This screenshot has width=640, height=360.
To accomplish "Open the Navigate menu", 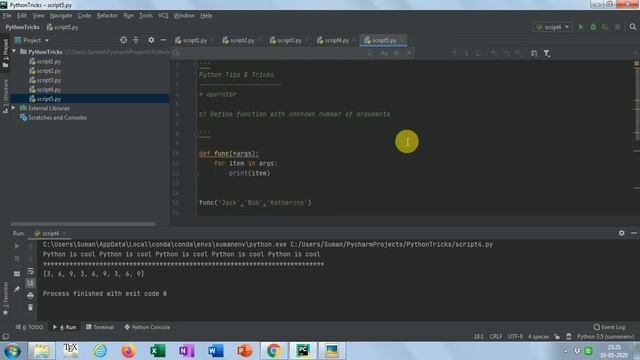I will 61,16.
